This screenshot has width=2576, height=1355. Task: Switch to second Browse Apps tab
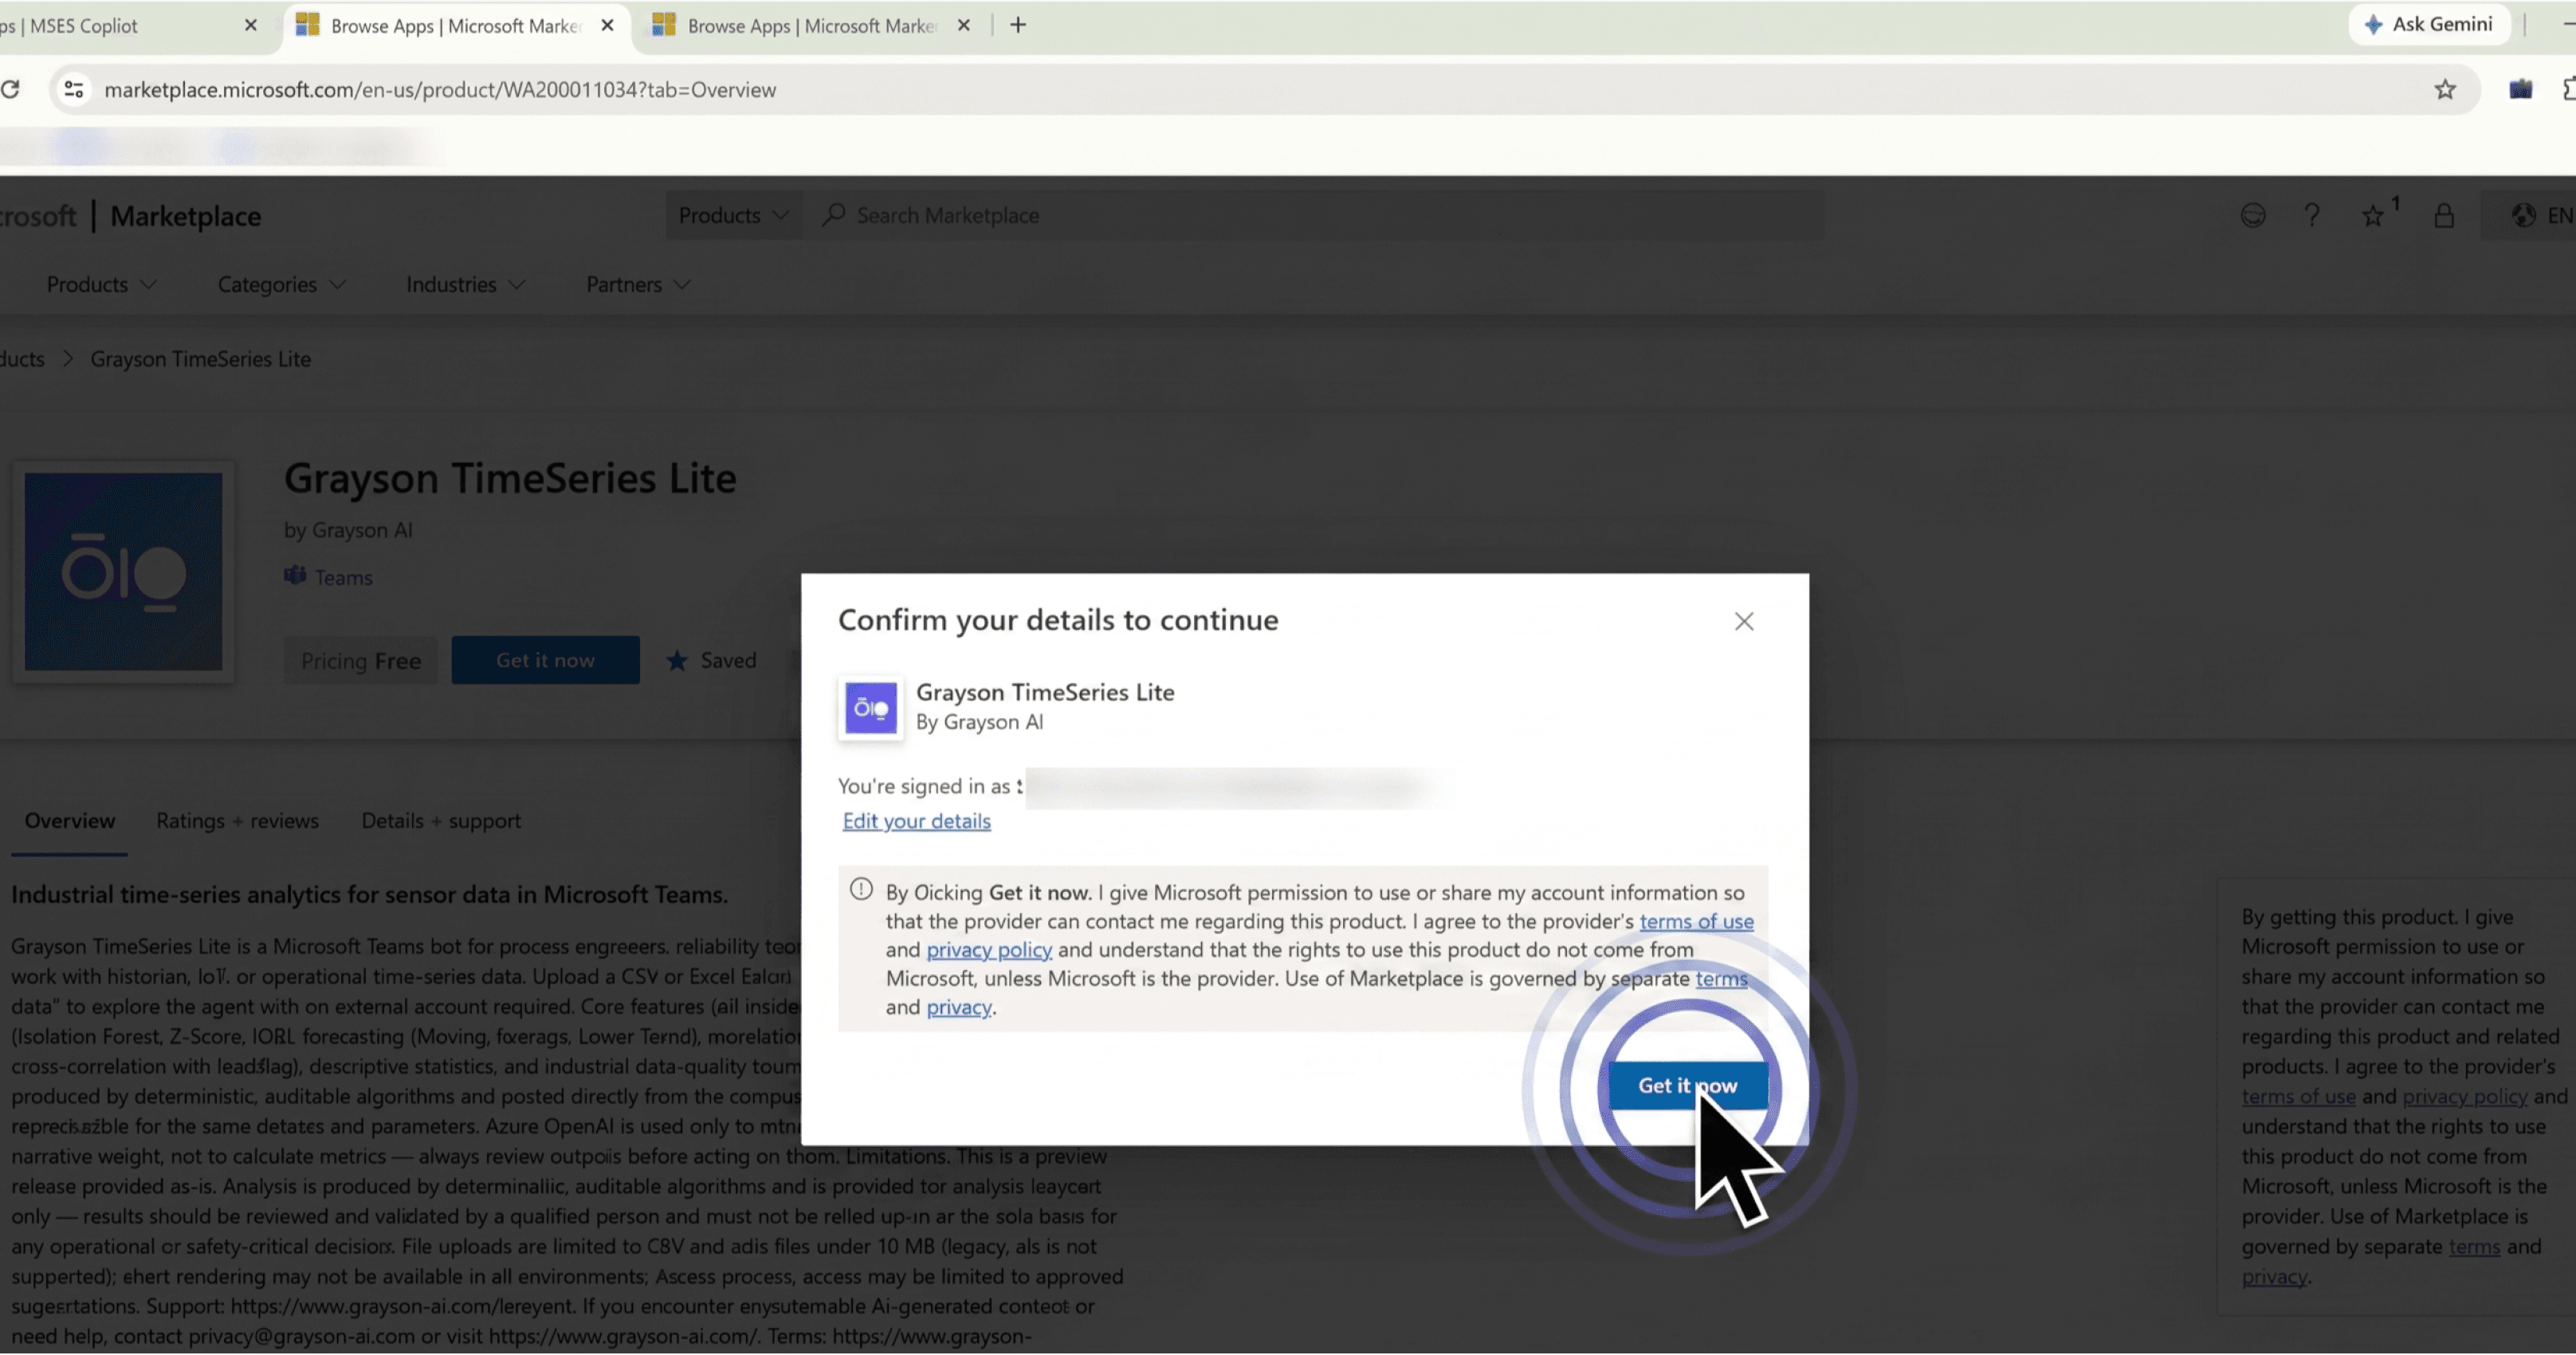click(x=810, y=26)
